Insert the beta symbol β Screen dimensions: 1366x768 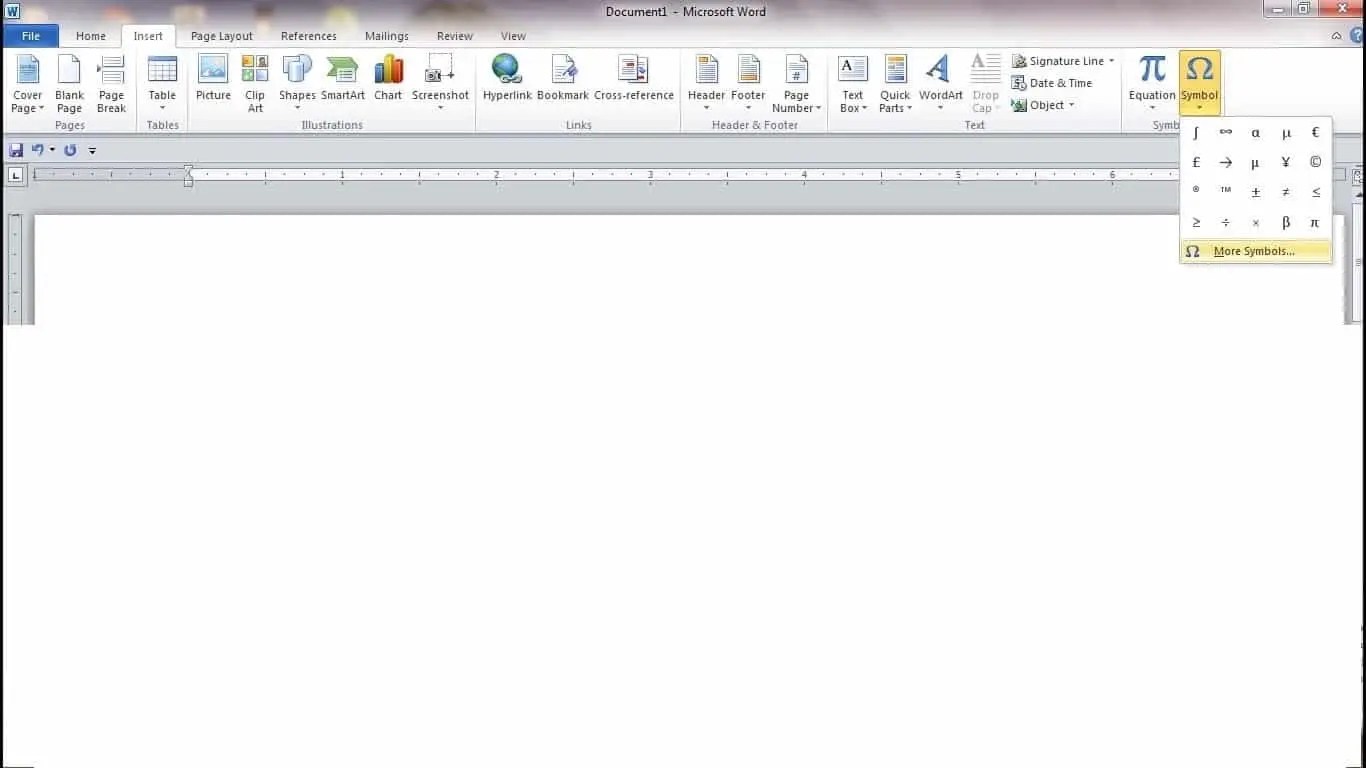point(1286,222)
